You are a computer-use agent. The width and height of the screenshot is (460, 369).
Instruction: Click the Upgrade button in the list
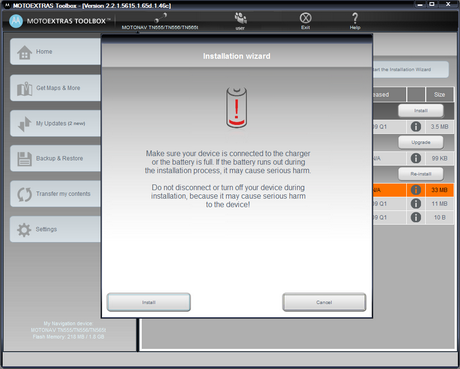point(421,142)
